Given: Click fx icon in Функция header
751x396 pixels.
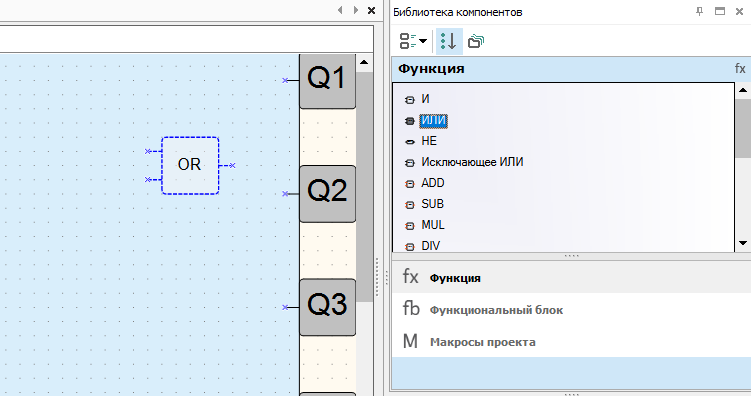Looking at the screenshot, I should click(740, 69).
